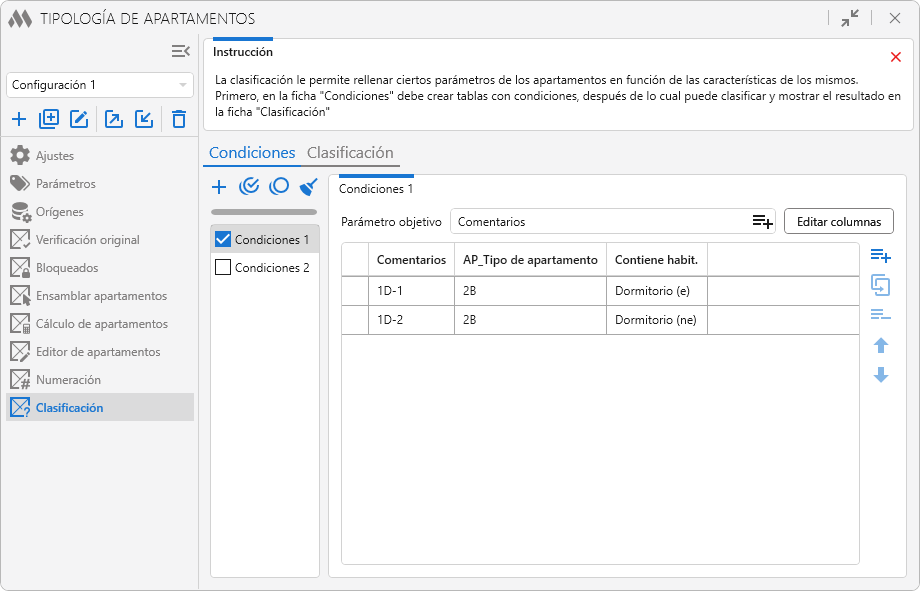Close the Instrucción panel with red X
This screenshot has height=591, width=920.
pos(895,57)
